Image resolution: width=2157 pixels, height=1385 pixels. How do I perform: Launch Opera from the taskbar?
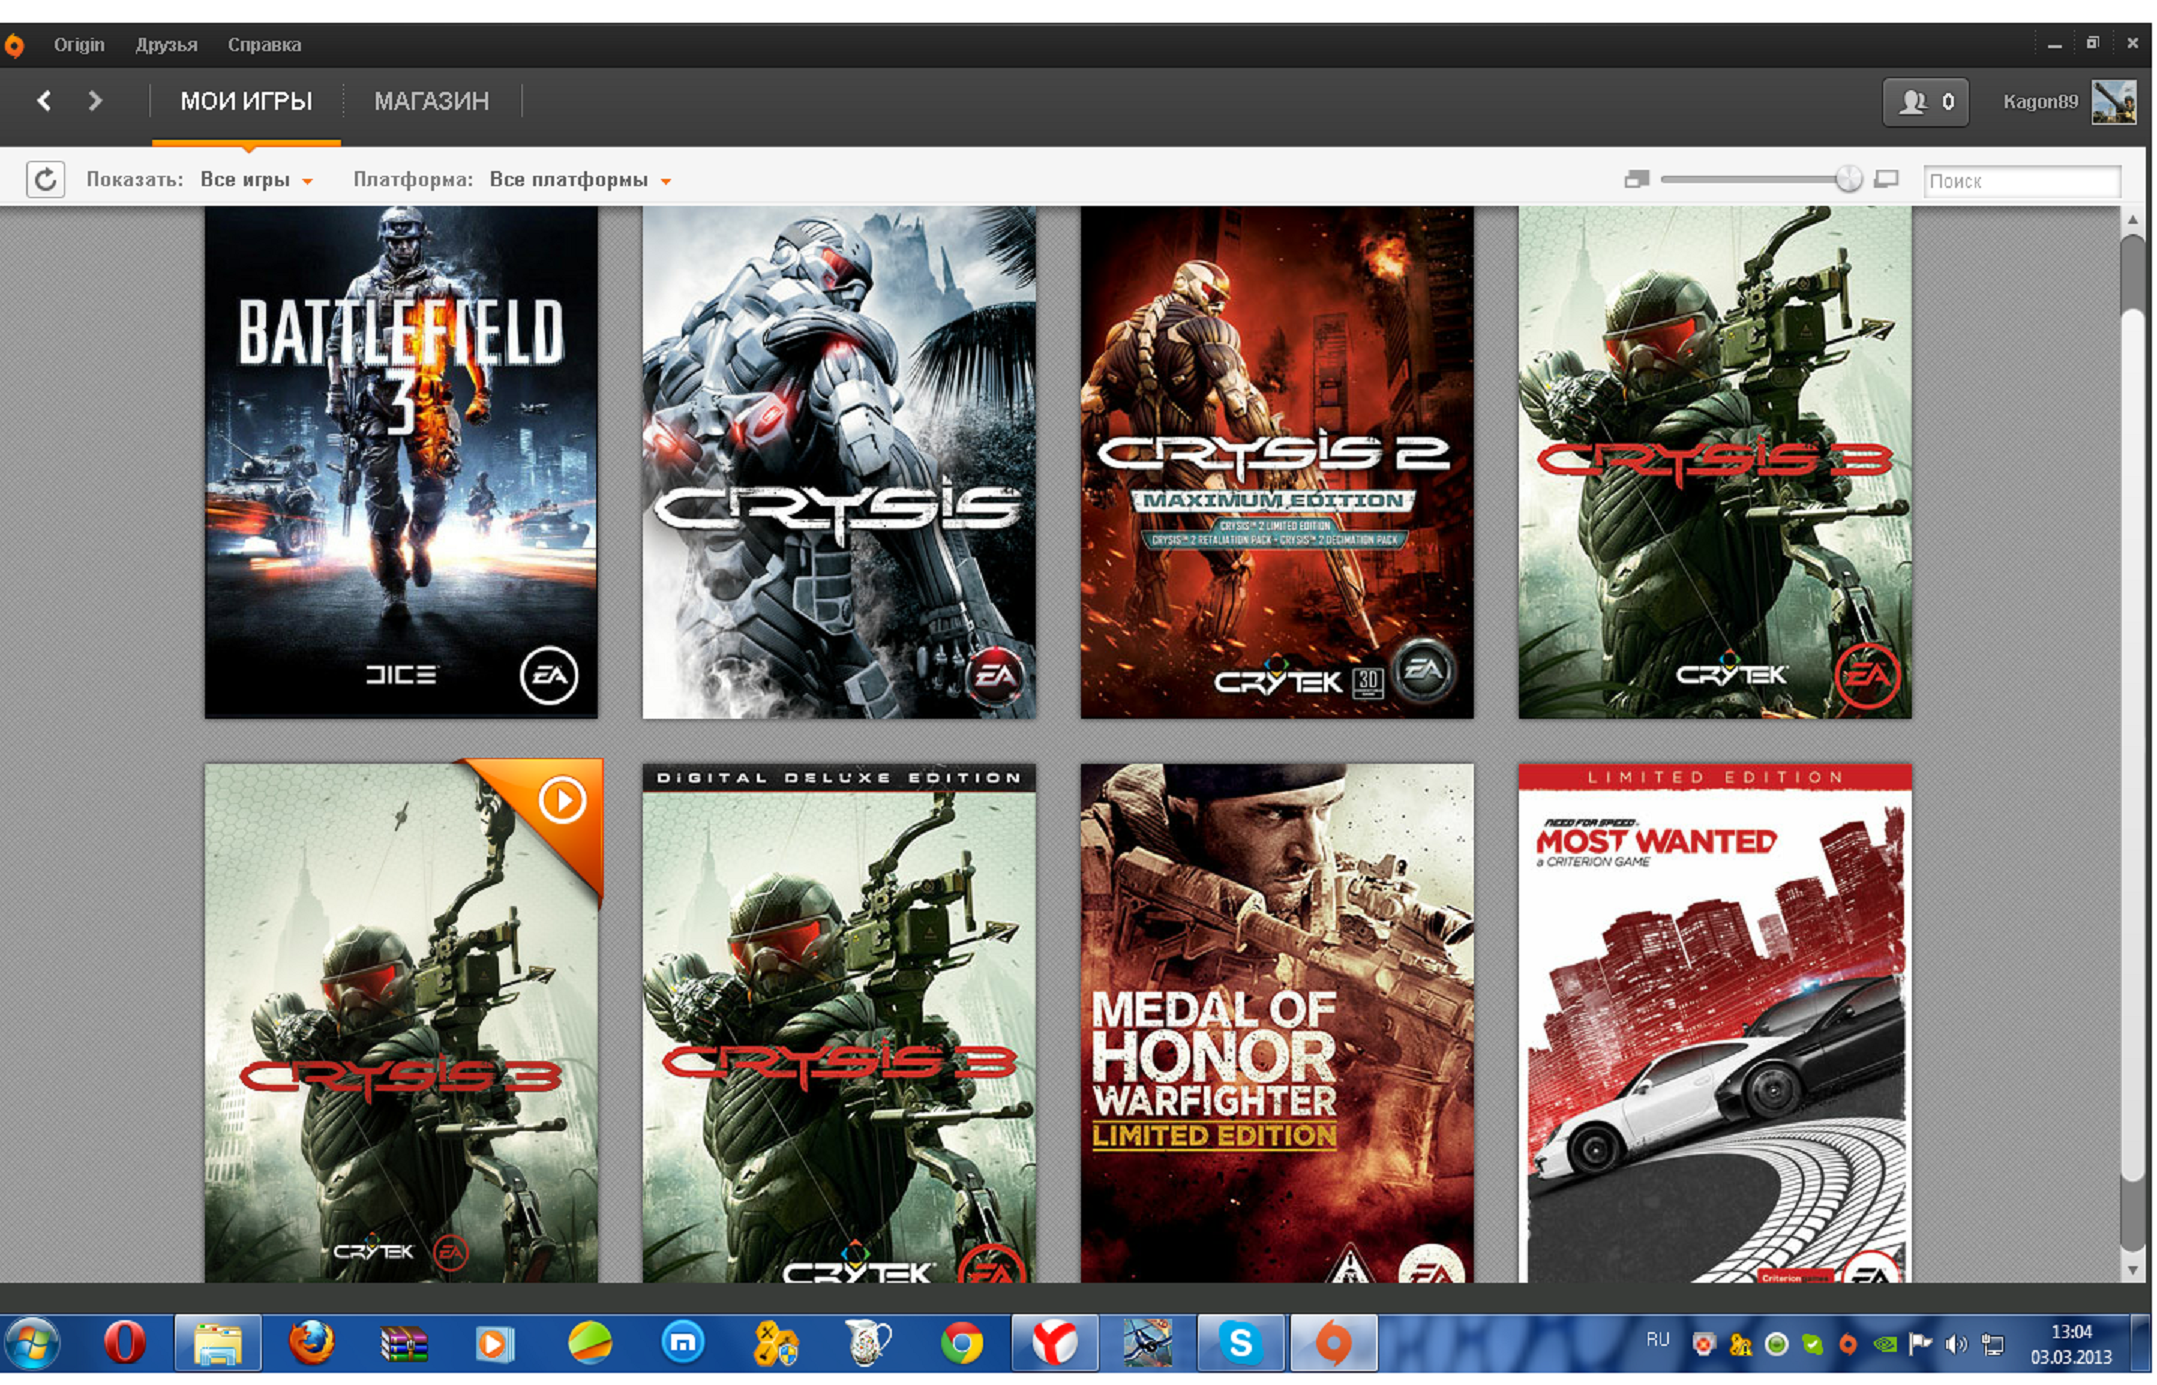(125, 1342)
